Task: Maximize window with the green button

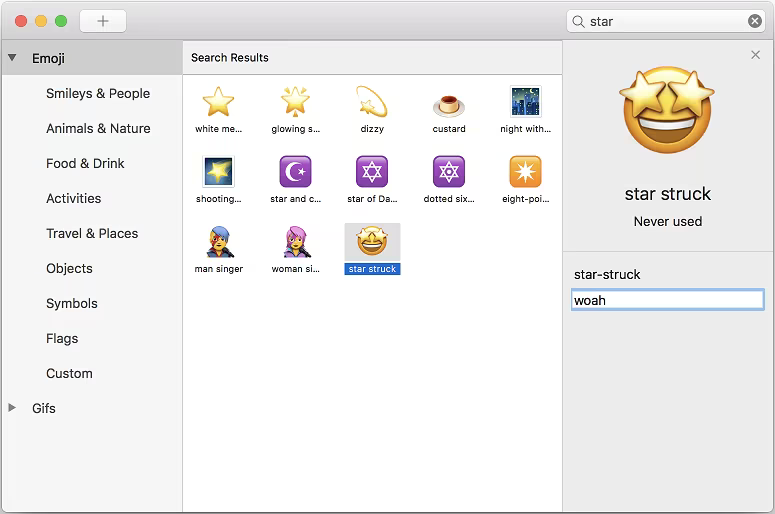Action: (61, 21)
